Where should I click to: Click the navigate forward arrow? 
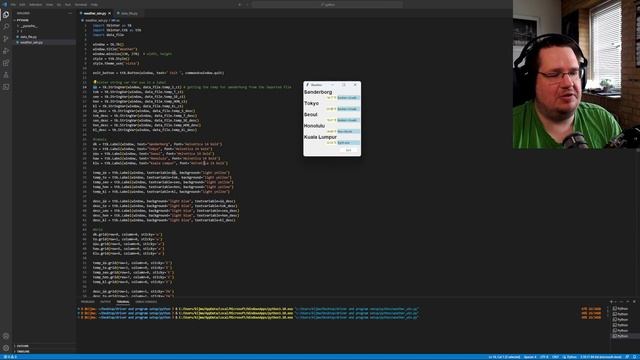point(247,4)
